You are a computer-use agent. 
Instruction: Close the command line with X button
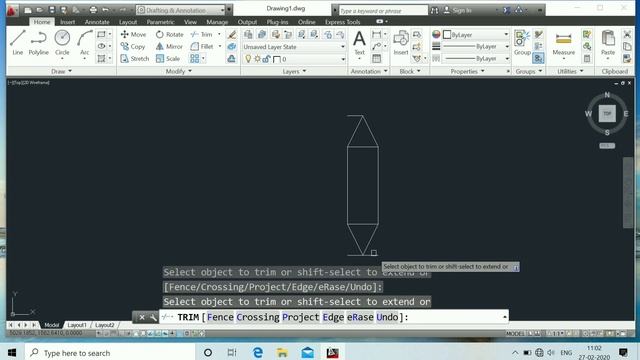click(x=142, y=317)
